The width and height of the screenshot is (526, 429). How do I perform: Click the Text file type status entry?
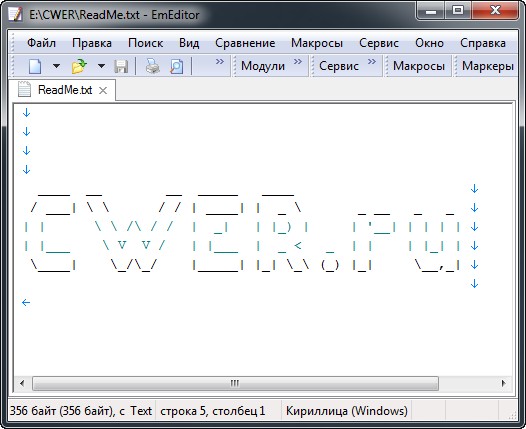[x=141, y=411]
